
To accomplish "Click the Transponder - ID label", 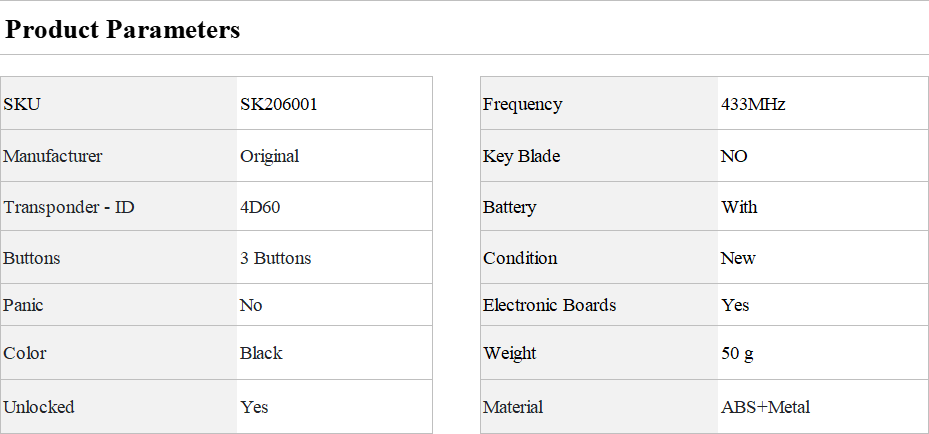I will (x=69, y=207).
